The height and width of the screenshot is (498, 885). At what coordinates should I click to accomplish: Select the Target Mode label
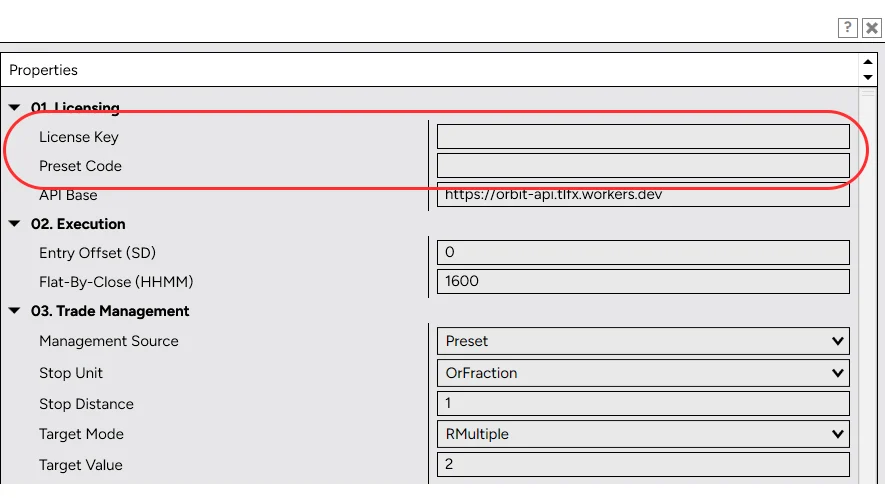[81, 434]
